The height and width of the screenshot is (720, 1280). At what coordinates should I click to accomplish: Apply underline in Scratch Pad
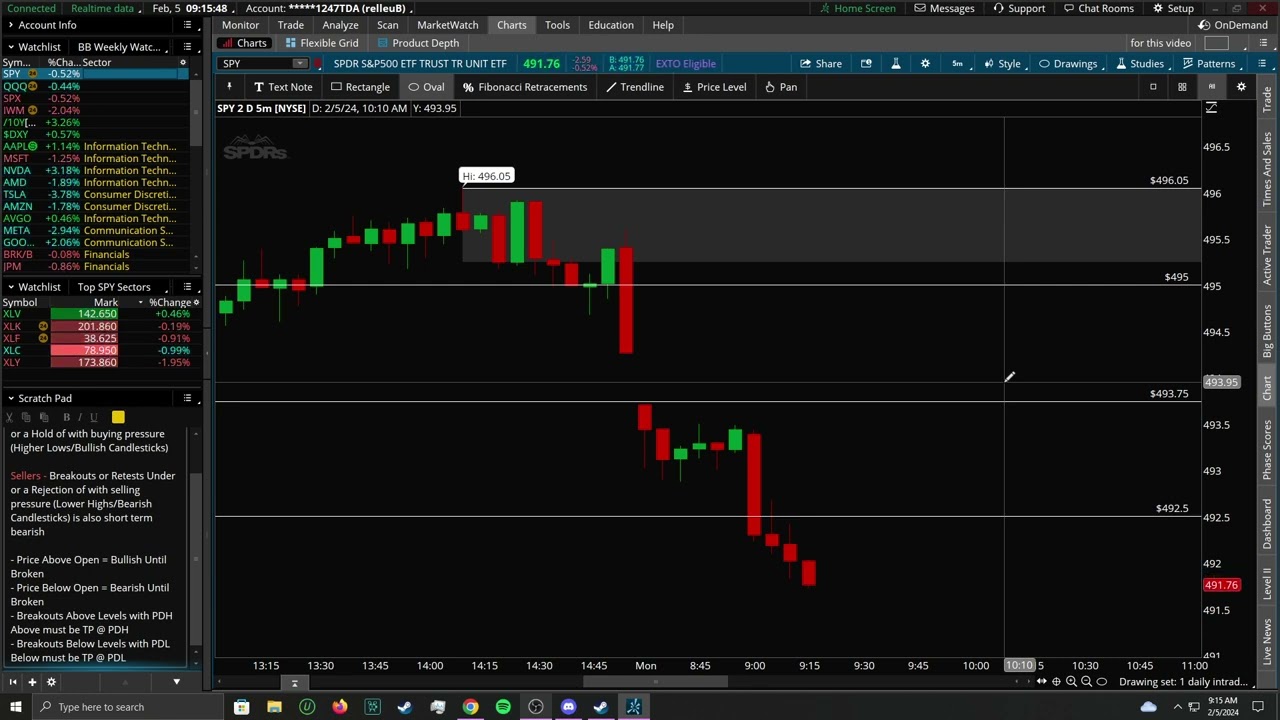tap(94, 417)
